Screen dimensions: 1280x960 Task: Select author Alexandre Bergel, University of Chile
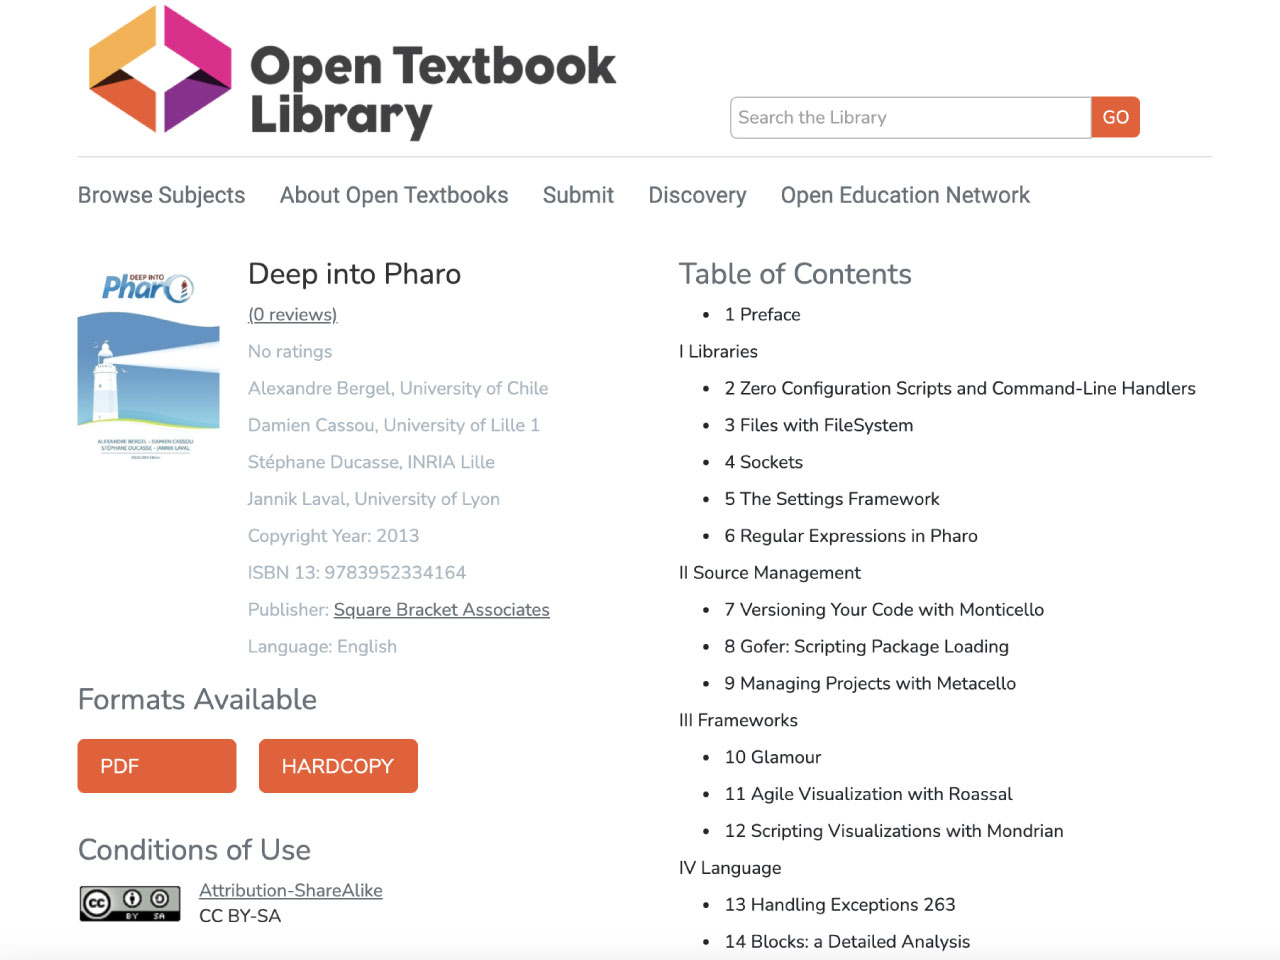pyautogui.click(x=398, y=388)
